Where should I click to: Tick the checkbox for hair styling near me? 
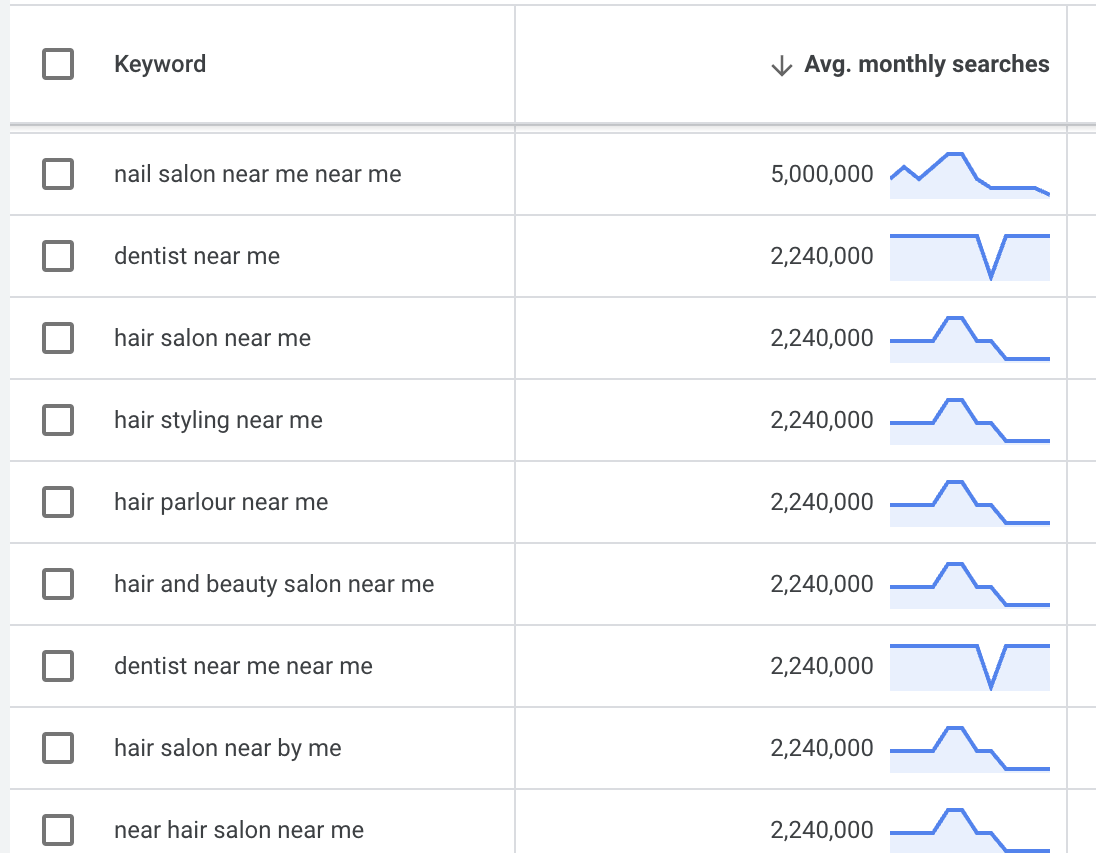pos(58,421)
